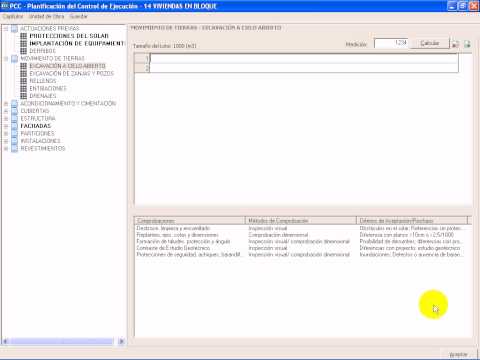This screenshot has height=360, width=480.
Task: Click 'Tamaño del lote: 1000 (m3)' label
Action: click(165, 46)
